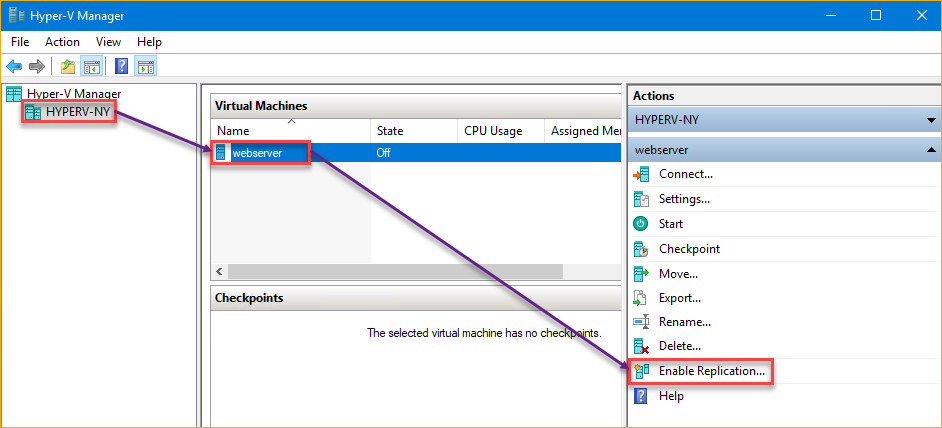This screenshot has width=942, height=428.
Task: Click the Connect icon in the Actions pane
Action: (641, 174)
